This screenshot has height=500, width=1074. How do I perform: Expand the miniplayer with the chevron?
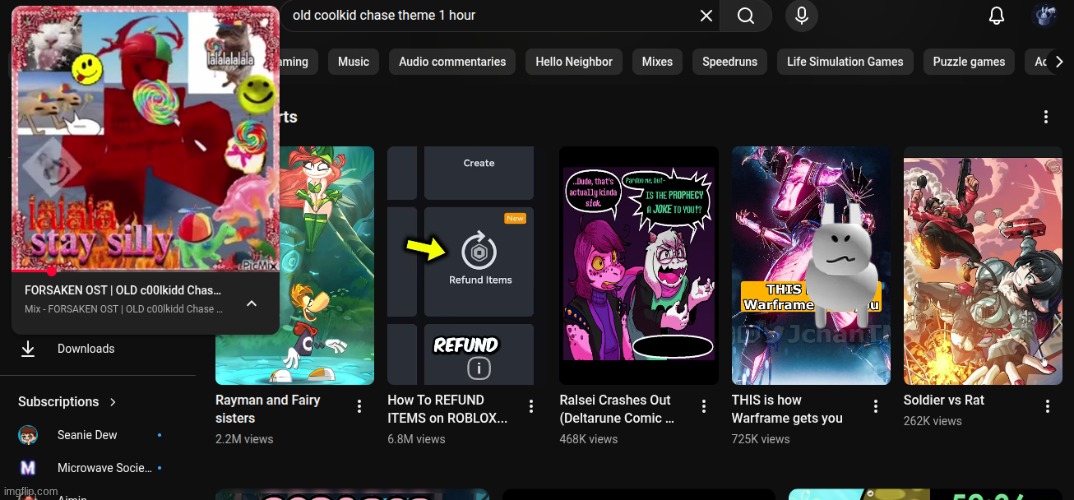(x=251, y=303)
